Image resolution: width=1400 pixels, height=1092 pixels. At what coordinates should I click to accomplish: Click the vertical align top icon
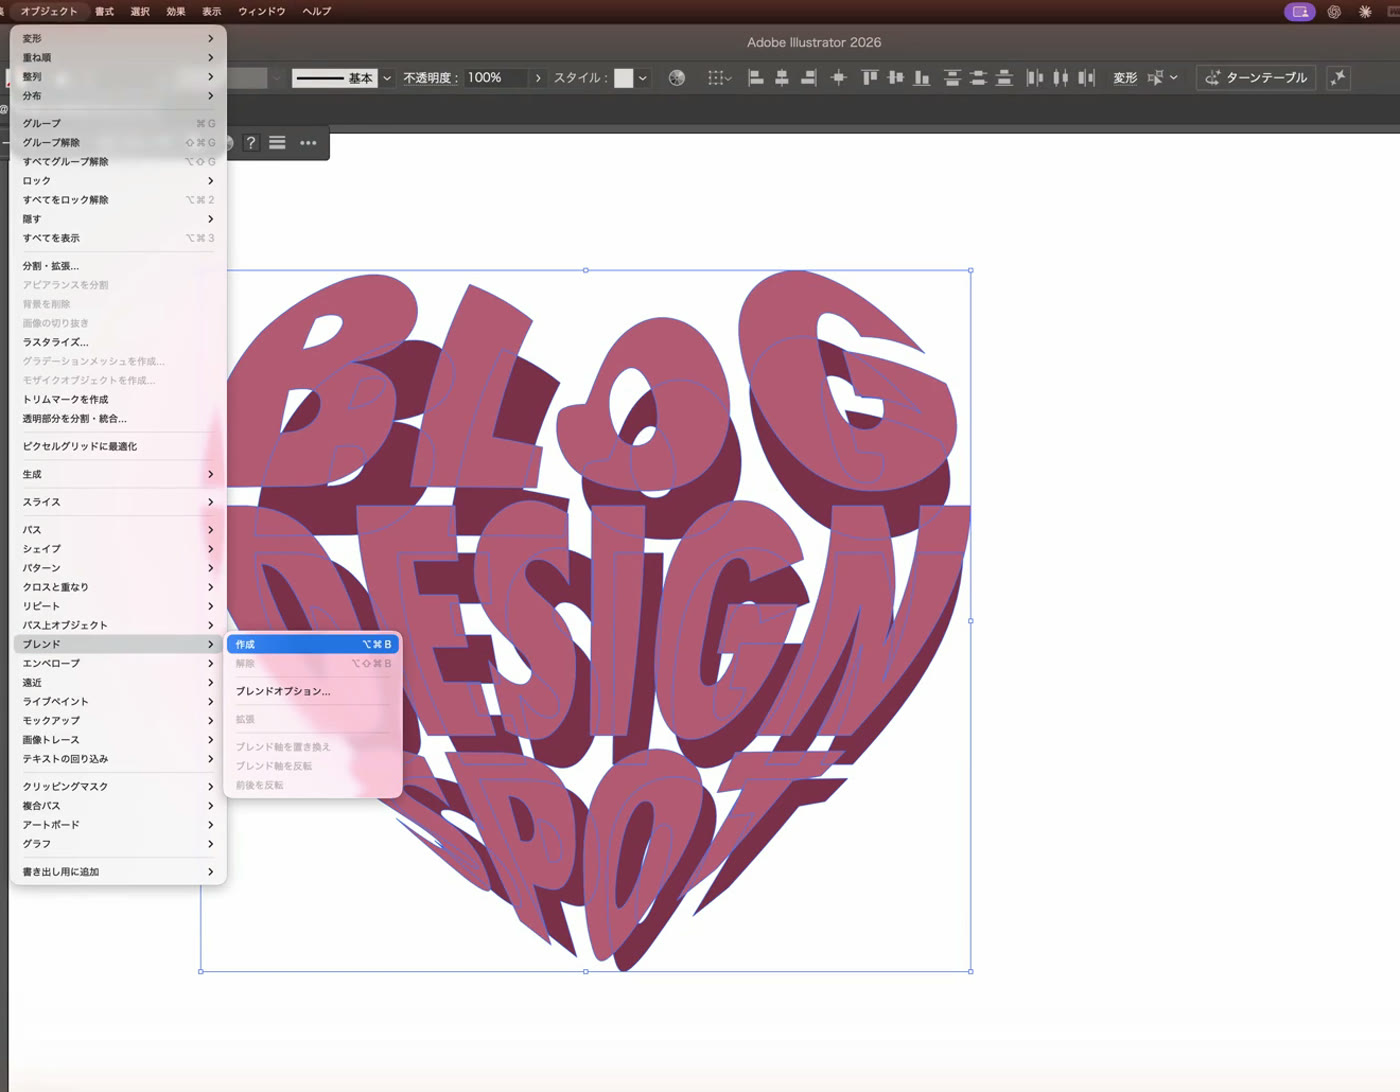(x=870, y=78)
